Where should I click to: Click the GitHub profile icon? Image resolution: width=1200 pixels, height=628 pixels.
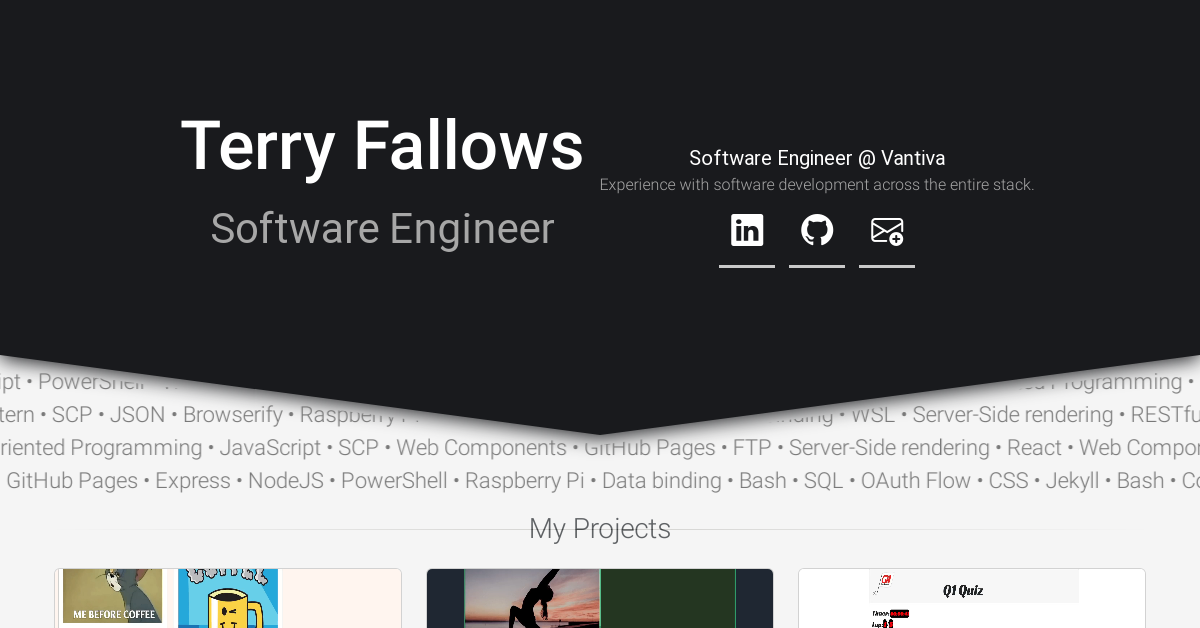(816, 229)
